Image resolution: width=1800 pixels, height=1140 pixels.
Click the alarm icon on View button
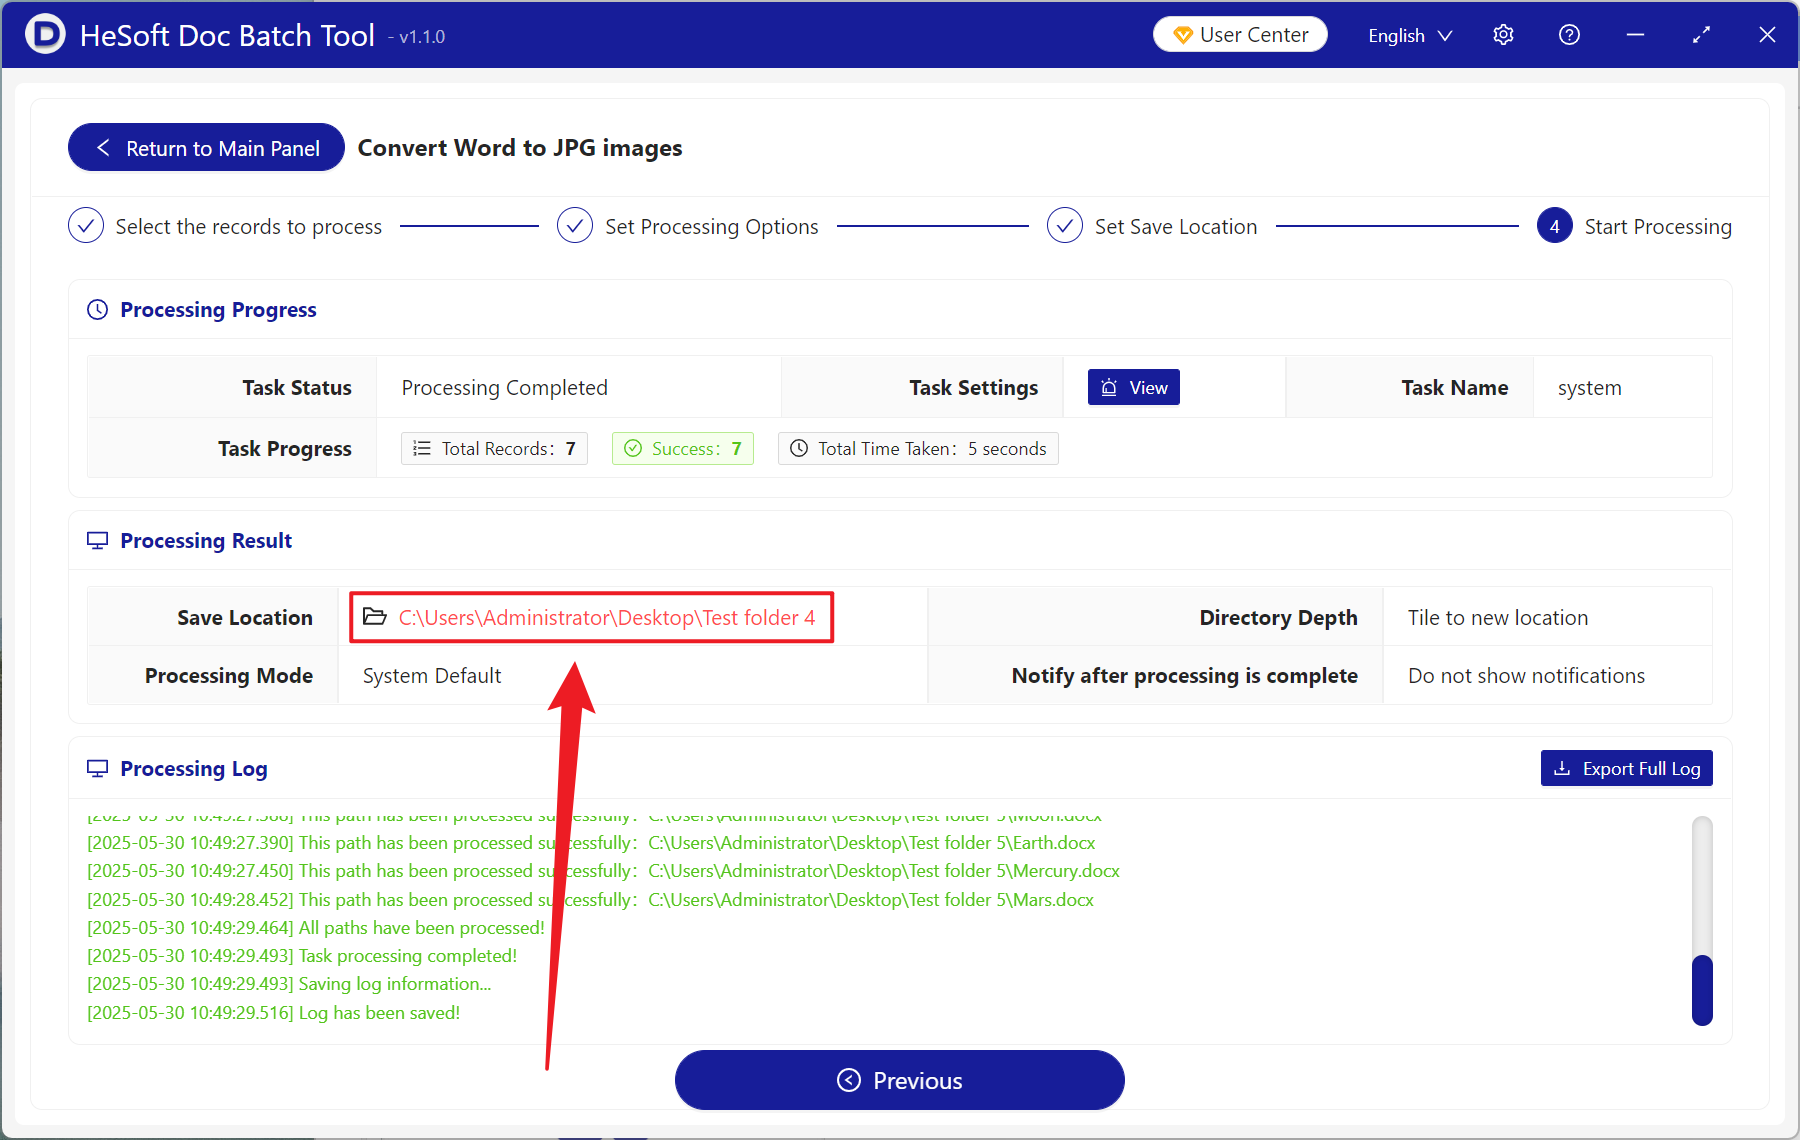pyautogui.click(x=1109, y=388)
